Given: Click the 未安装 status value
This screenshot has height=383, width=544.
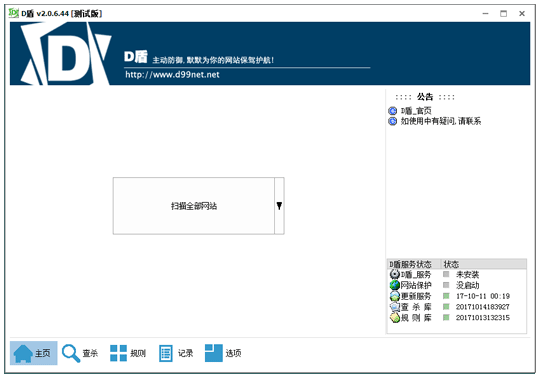Looking at the screenshot, I should (467, 275).
